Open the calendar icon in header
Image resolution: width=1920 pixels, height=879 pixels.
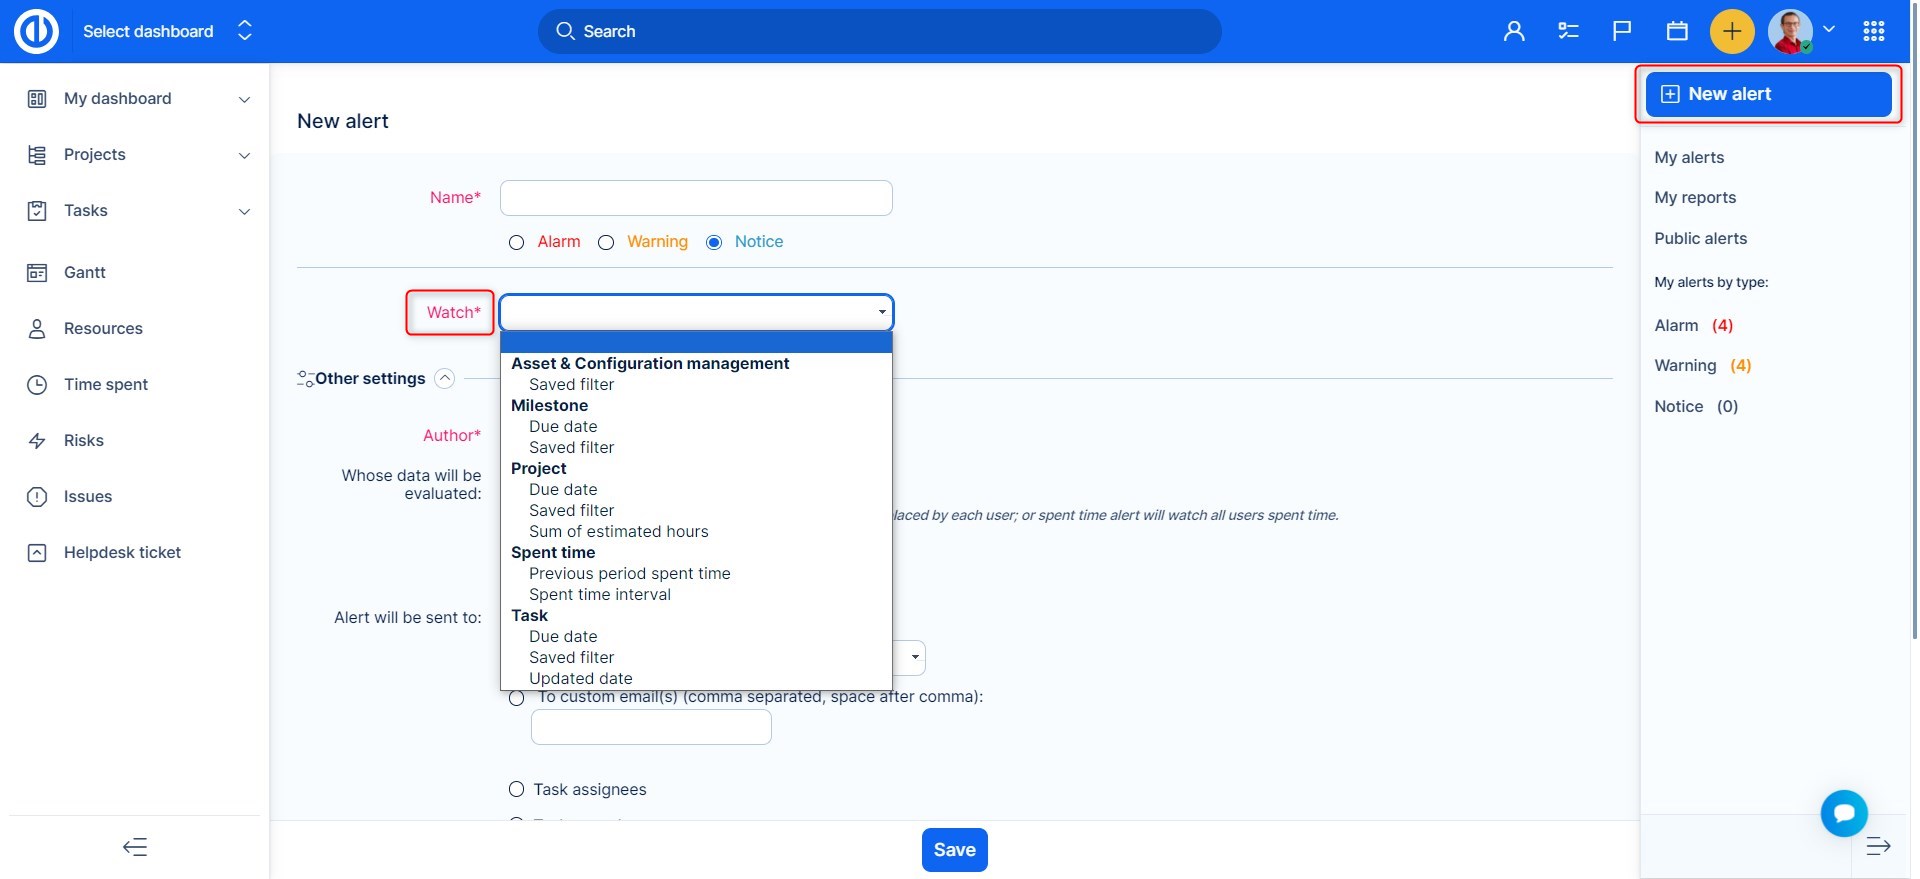[1677, 31]
